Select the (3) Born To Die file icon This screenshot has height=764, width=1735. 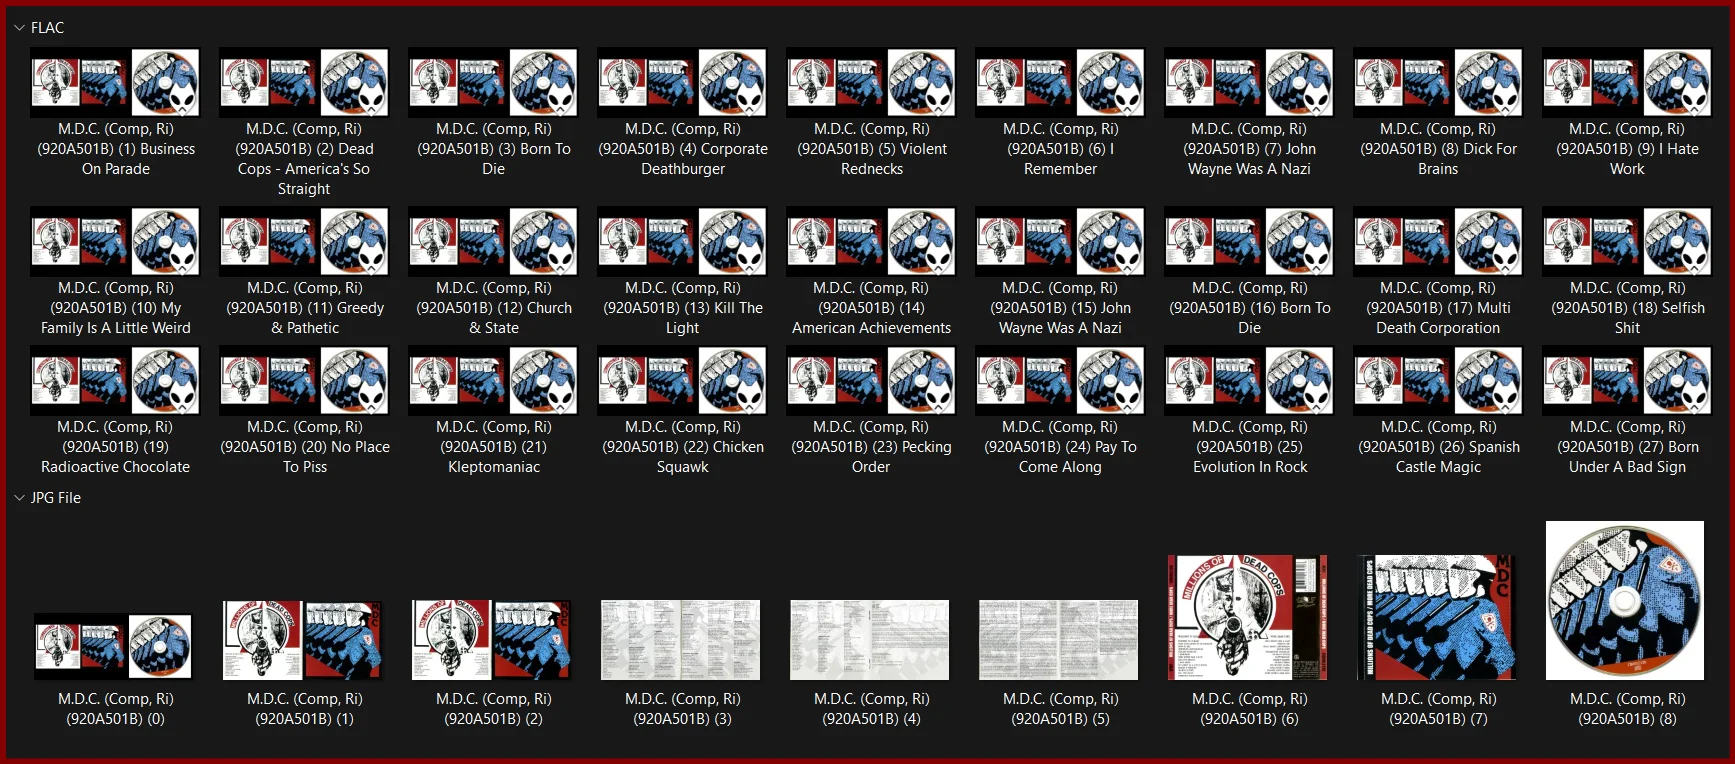(493, 82)
